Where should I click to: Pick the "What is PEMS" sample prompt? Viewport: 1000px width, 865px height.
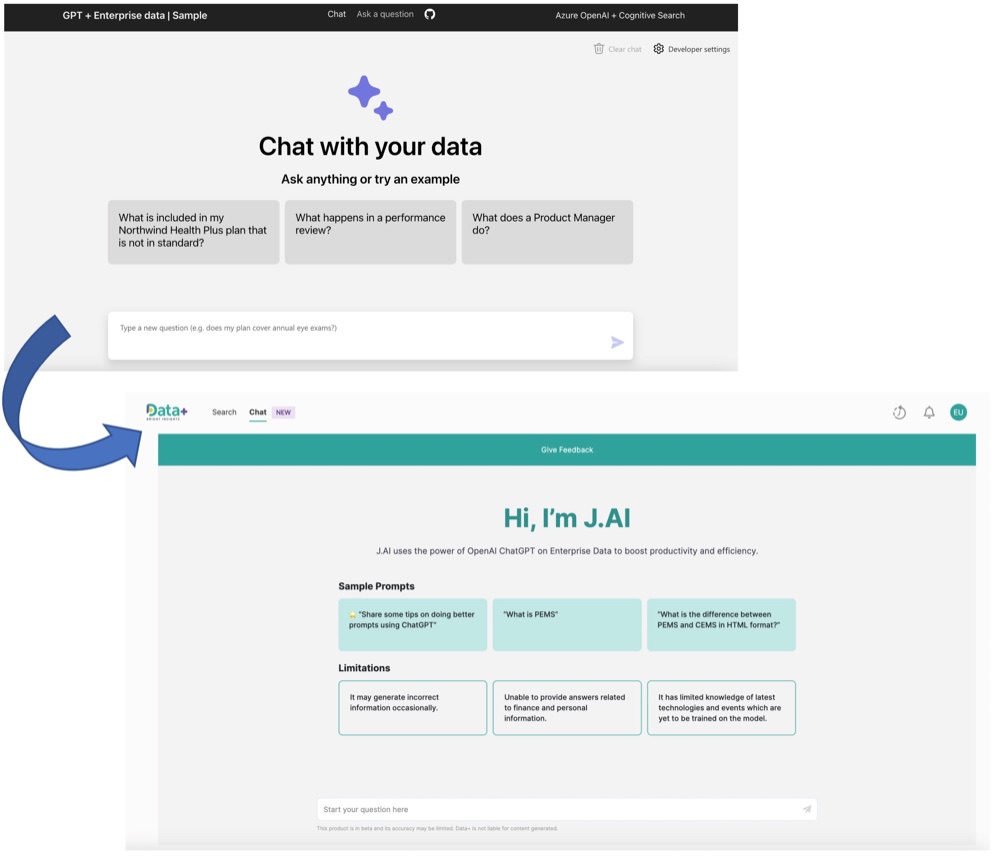pyautogui.click(x=567, y=625)
